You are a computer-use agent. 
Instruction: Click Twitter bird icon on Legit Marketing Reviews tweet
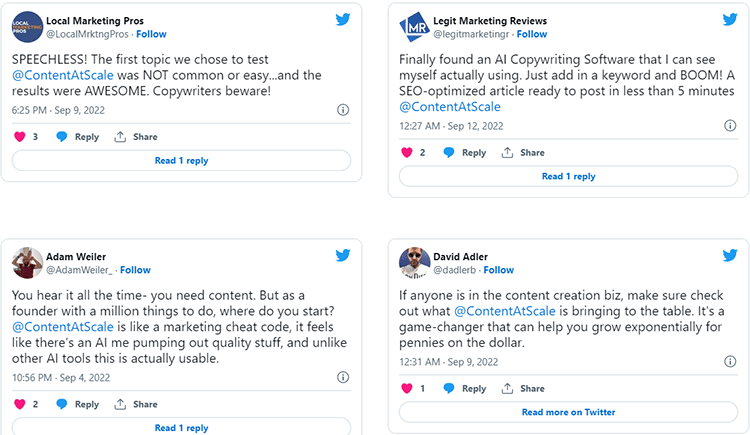tap(729, 19)
